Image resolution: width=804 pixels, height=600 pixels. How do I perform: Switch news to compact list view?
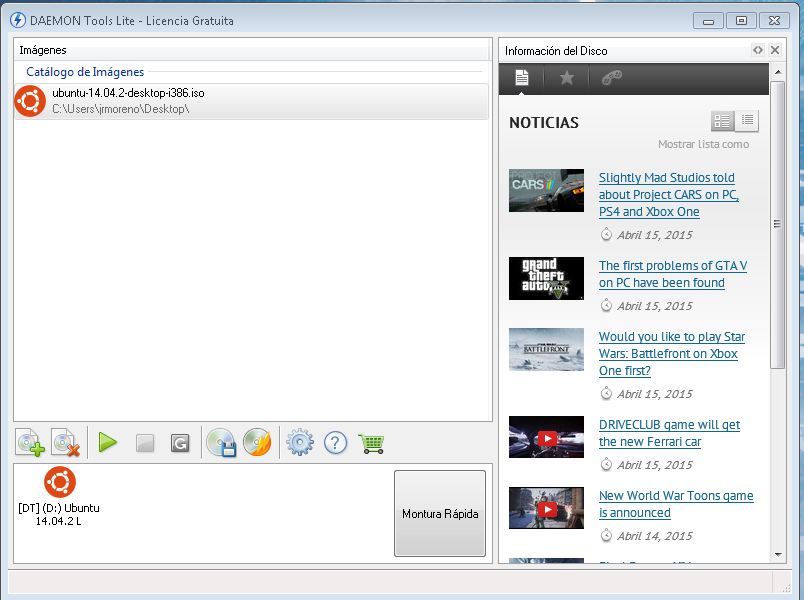pyautogui.click(x=747, y=120)
